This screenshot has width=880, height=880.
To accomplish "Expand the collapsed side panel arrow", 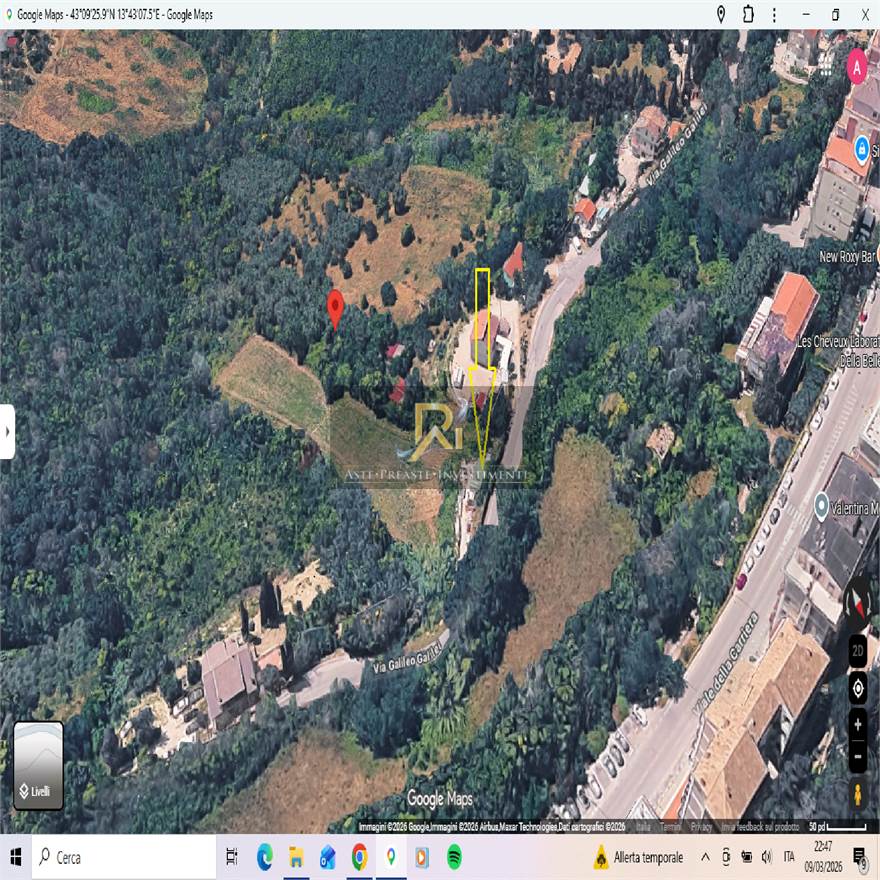I will tap(7, 432).
